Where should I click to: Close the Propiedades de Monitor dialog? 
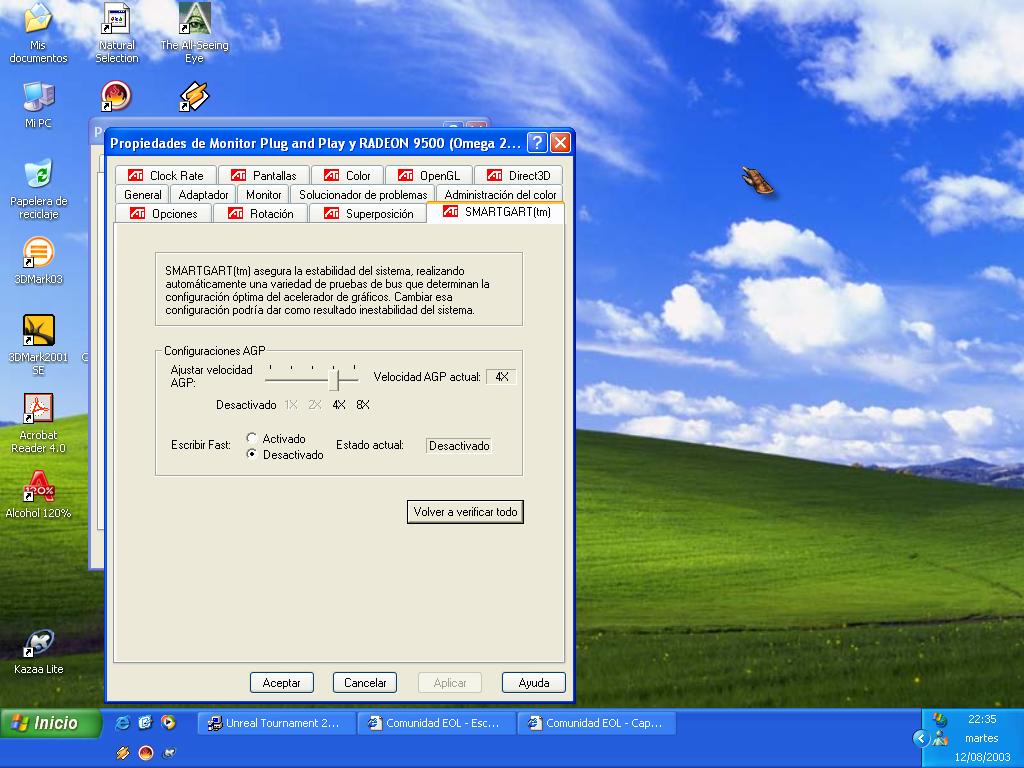560,143
